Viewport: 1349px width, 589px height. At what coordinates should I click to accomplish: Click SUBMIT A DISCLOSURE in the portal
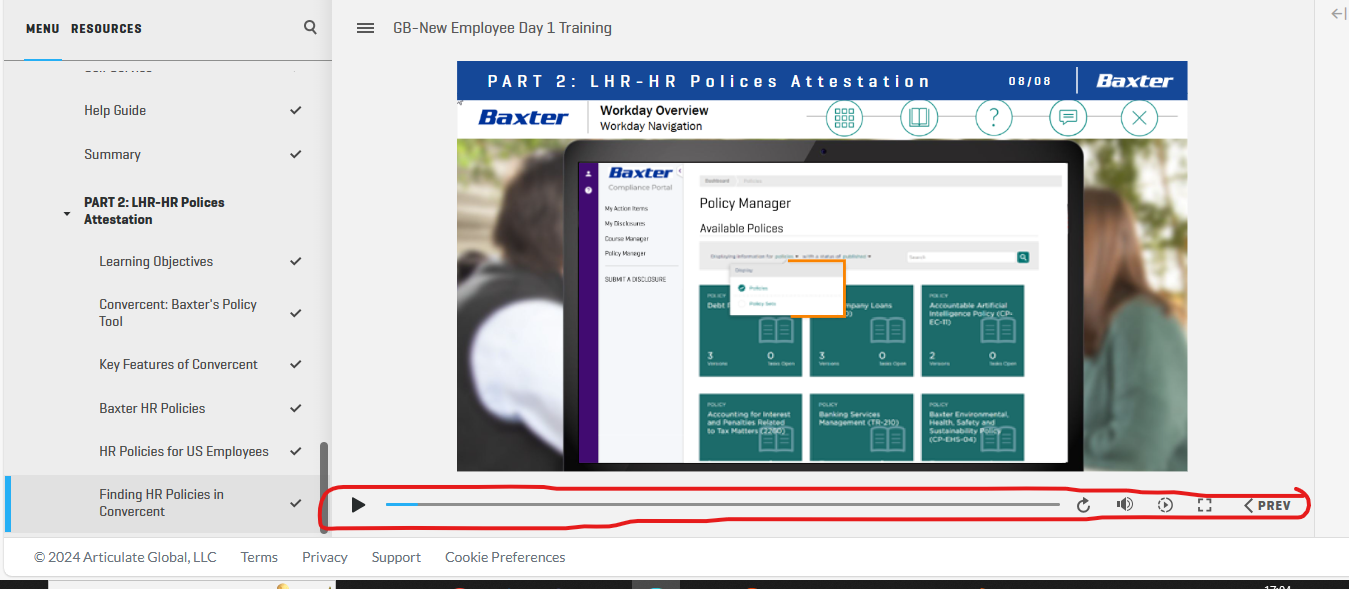click(635, 279)
